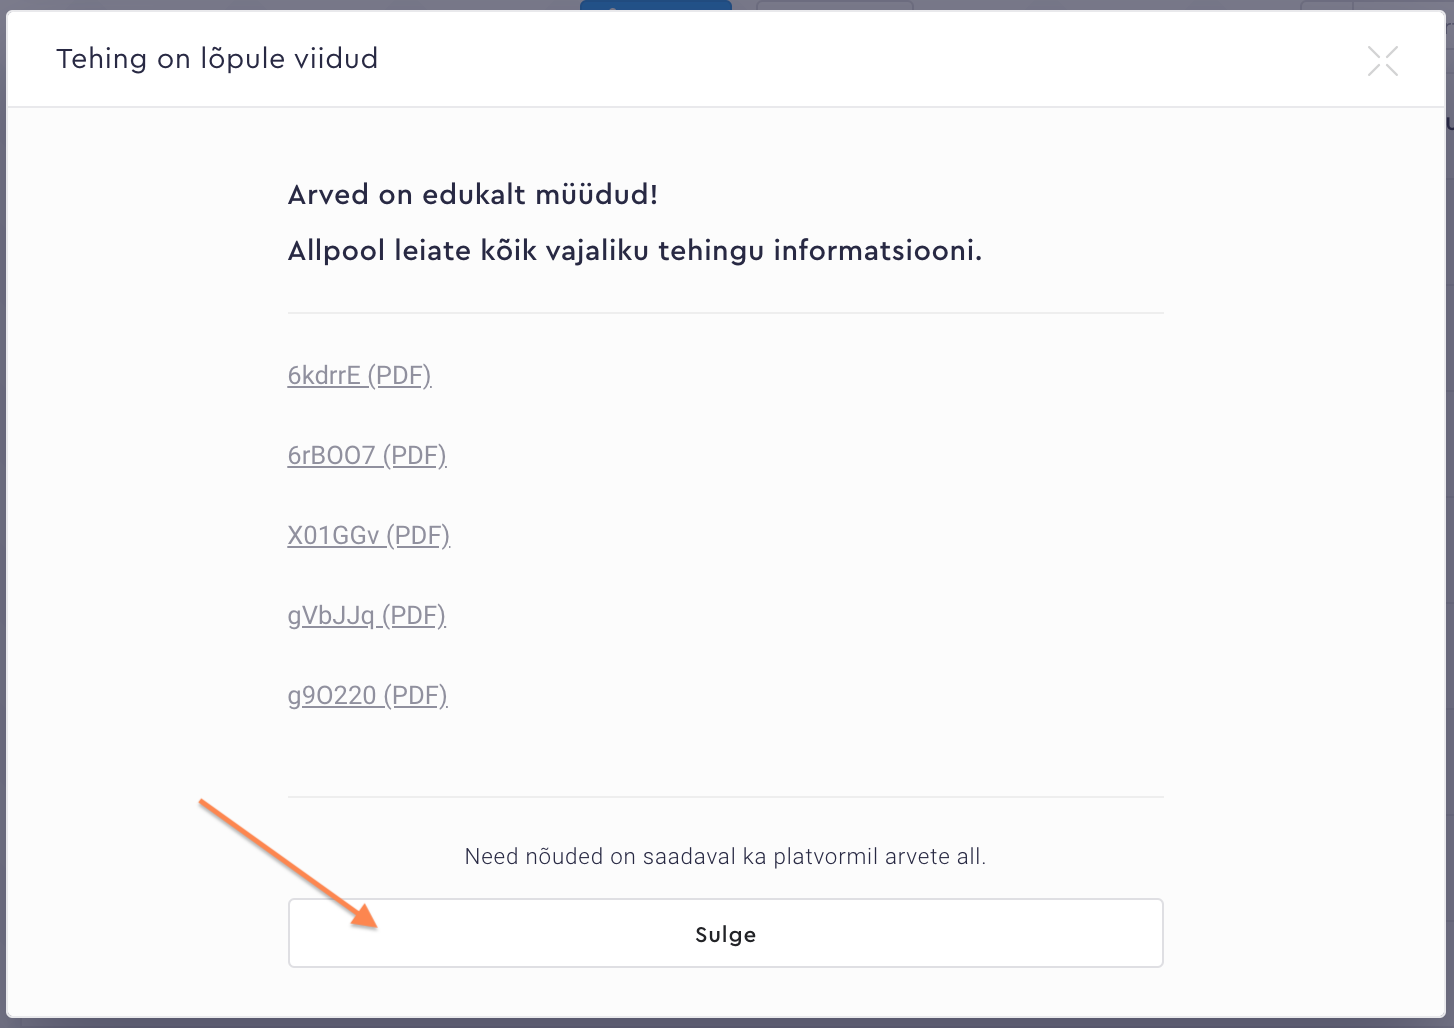Click the "Arved on edukalt müüdud!" heading
The height and width of the screenshot is (1028, 1454).
472,195
